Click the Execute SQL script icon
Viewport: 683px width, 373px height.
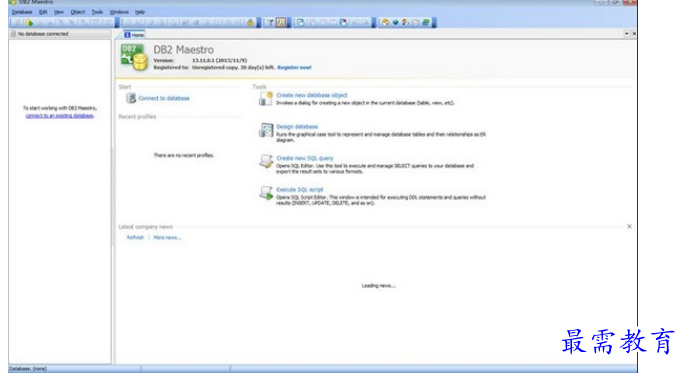[x=266, y=193]
